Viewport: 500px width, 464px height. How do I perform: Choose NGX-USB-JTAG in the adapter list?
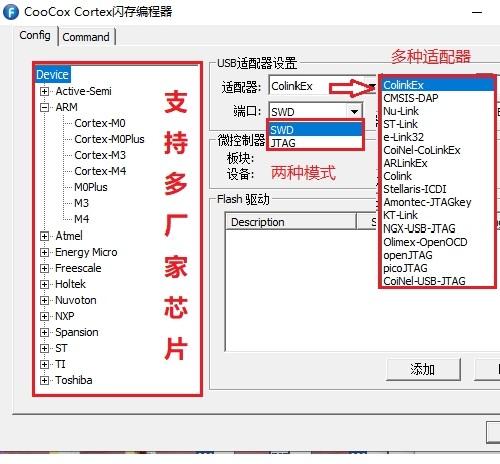437,228
